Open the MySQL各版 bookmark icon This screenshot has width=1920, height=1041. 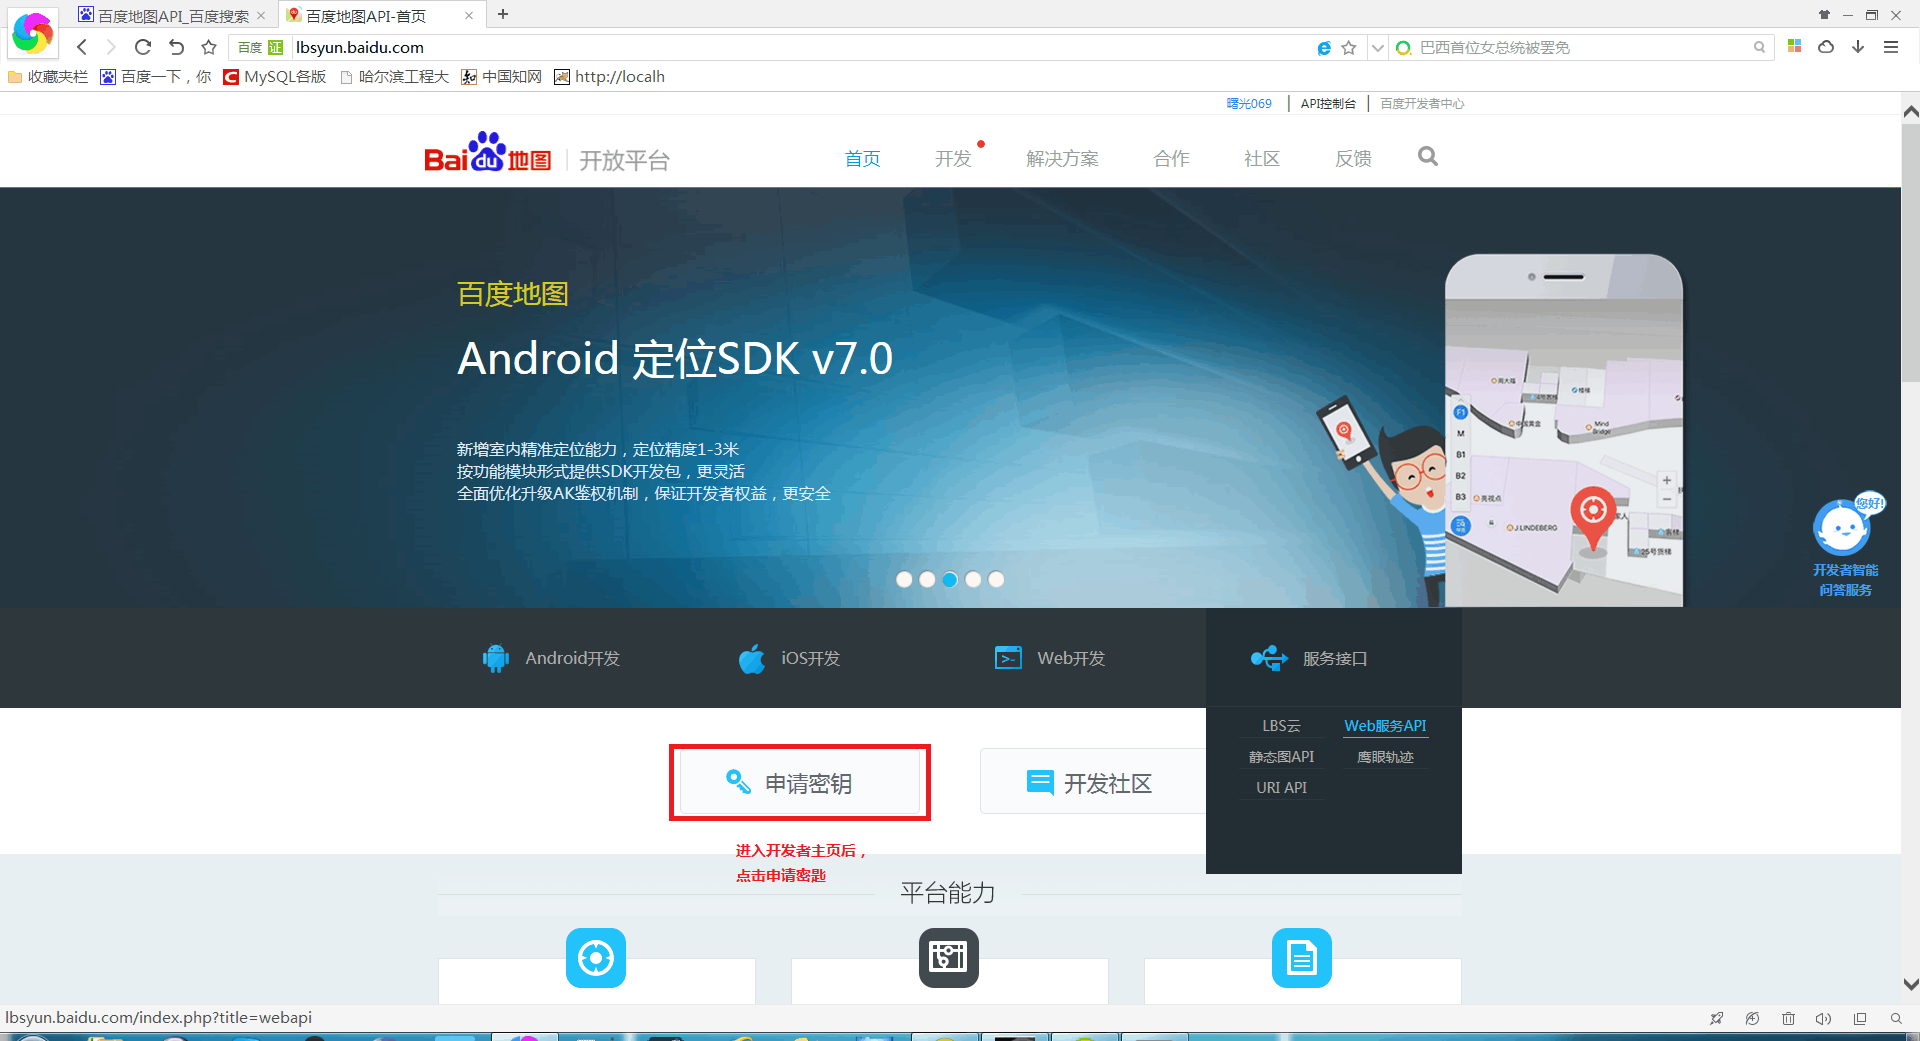coord(232,76)
